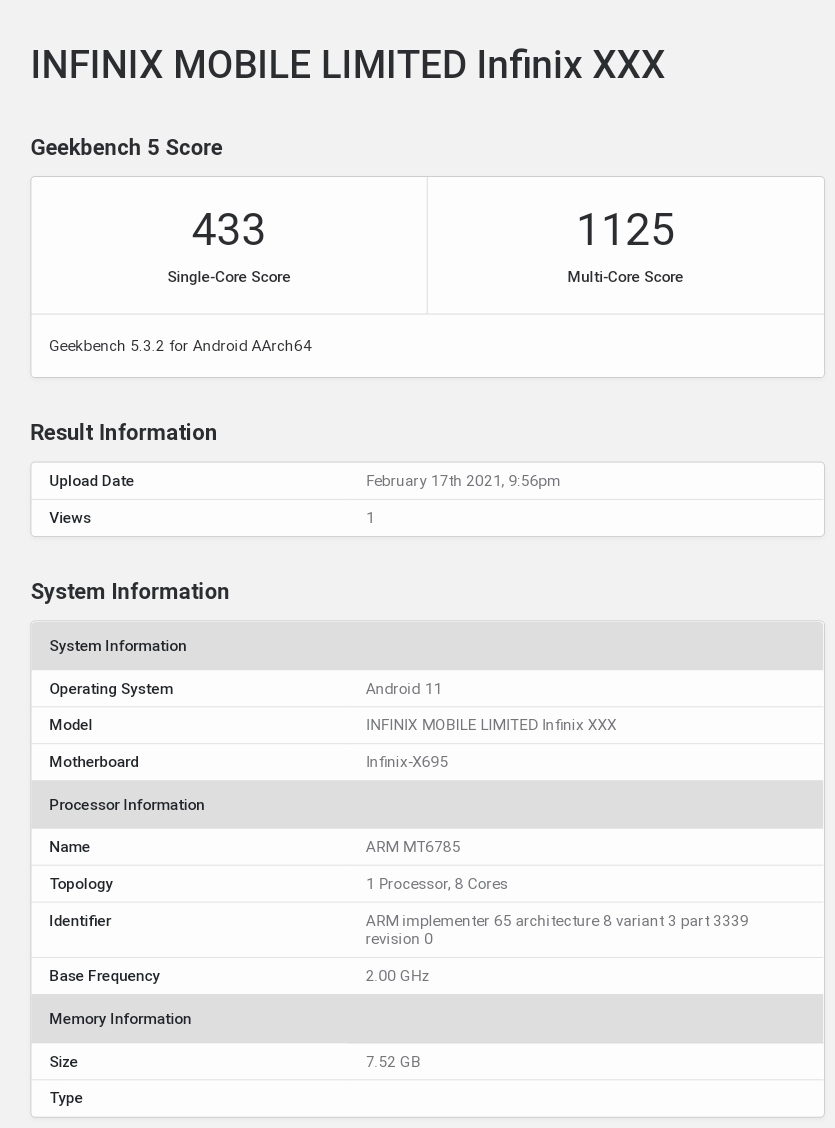Screen dimensions: 835x1128
Task: Select the Infinix-X695 motherboard value
Action: click(406, 762)
